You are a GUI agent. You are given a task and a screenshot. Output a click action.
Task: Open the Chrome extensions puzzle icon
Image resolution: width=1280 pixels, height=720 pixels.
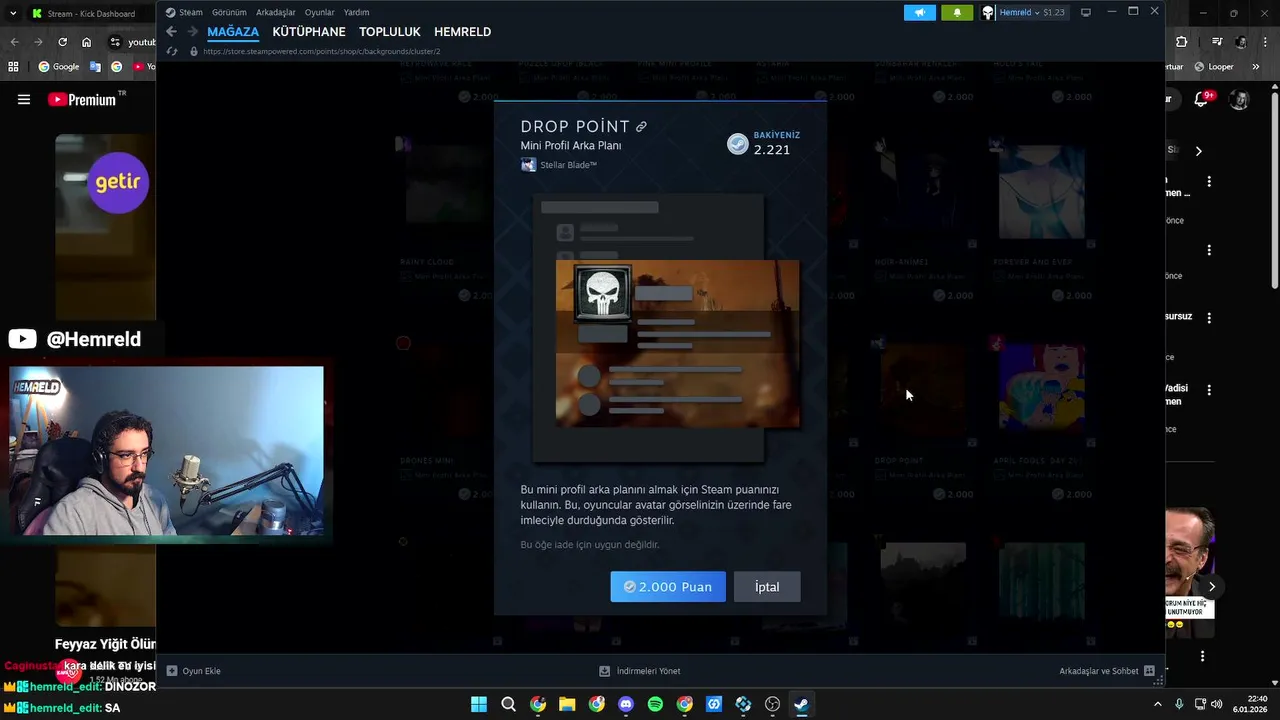(x=1181, y=42)
